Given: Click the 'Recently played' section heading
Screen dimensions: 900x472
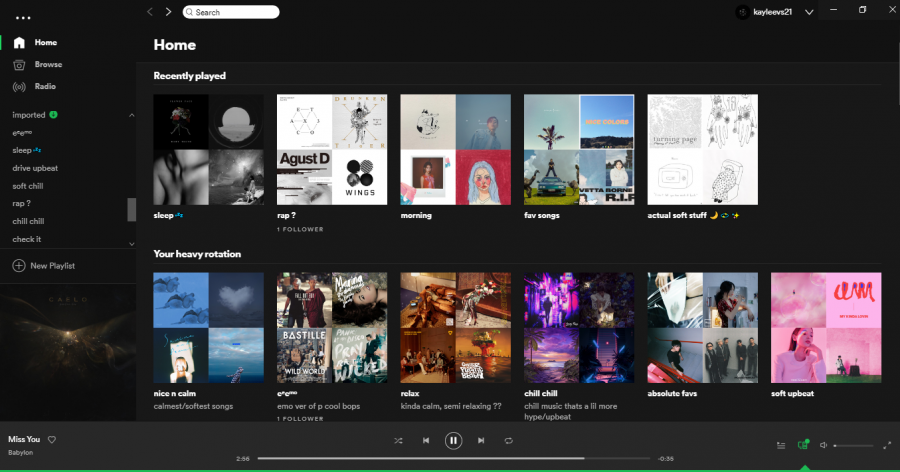Looking at the screenshot, I should coord(189,76).
